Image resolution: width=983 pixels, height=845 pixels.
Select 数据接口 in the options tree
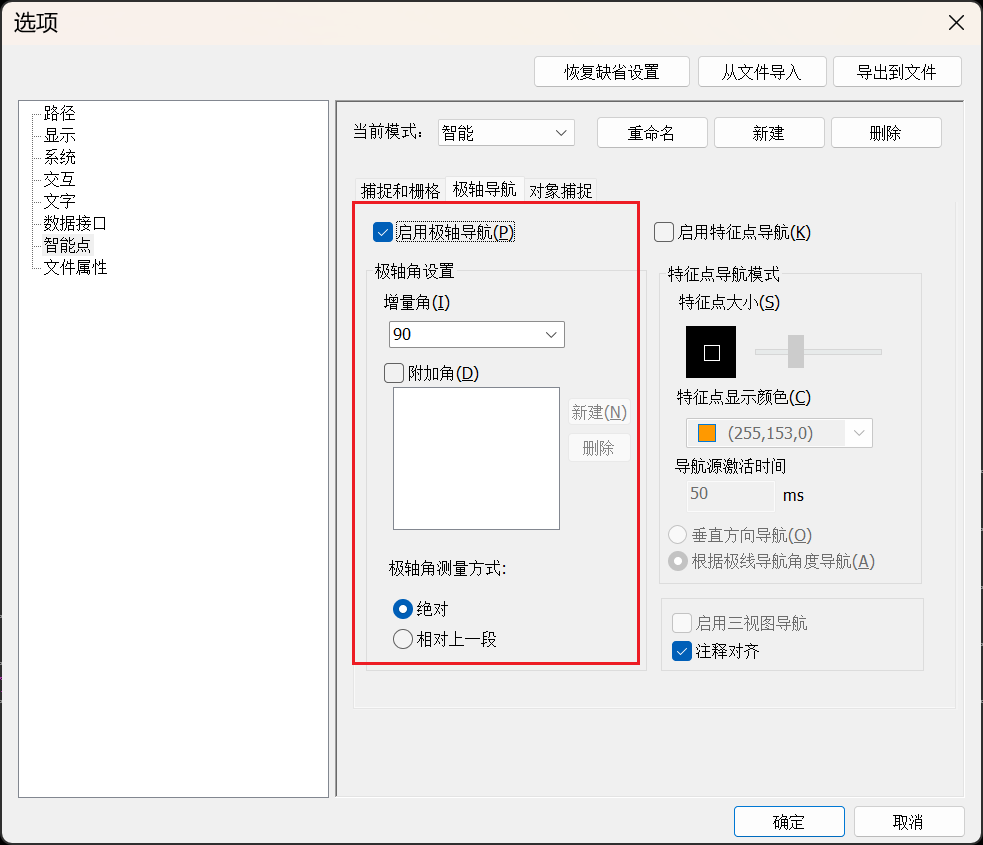click(x=75, y=223)
